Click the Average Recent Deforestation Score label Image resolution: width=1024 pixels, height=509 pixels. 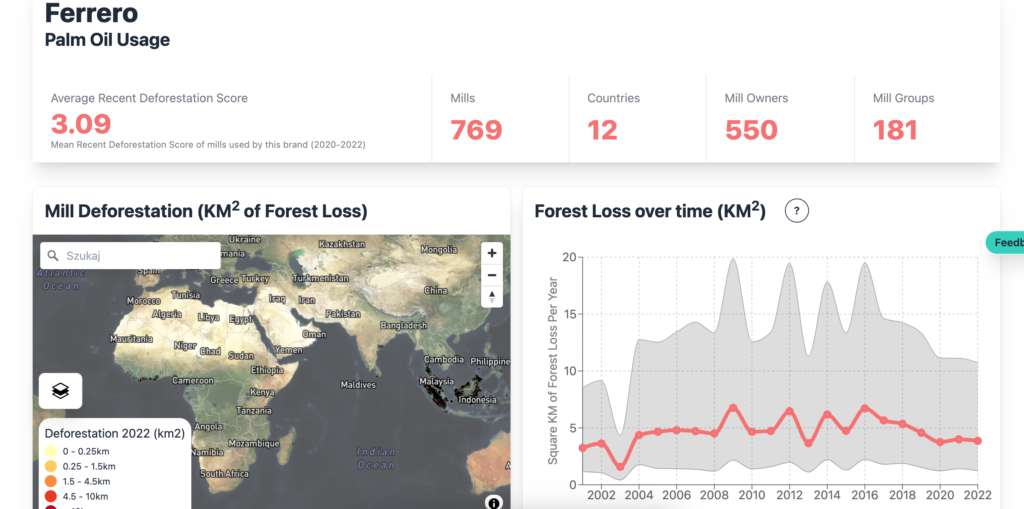coord(150,99)
